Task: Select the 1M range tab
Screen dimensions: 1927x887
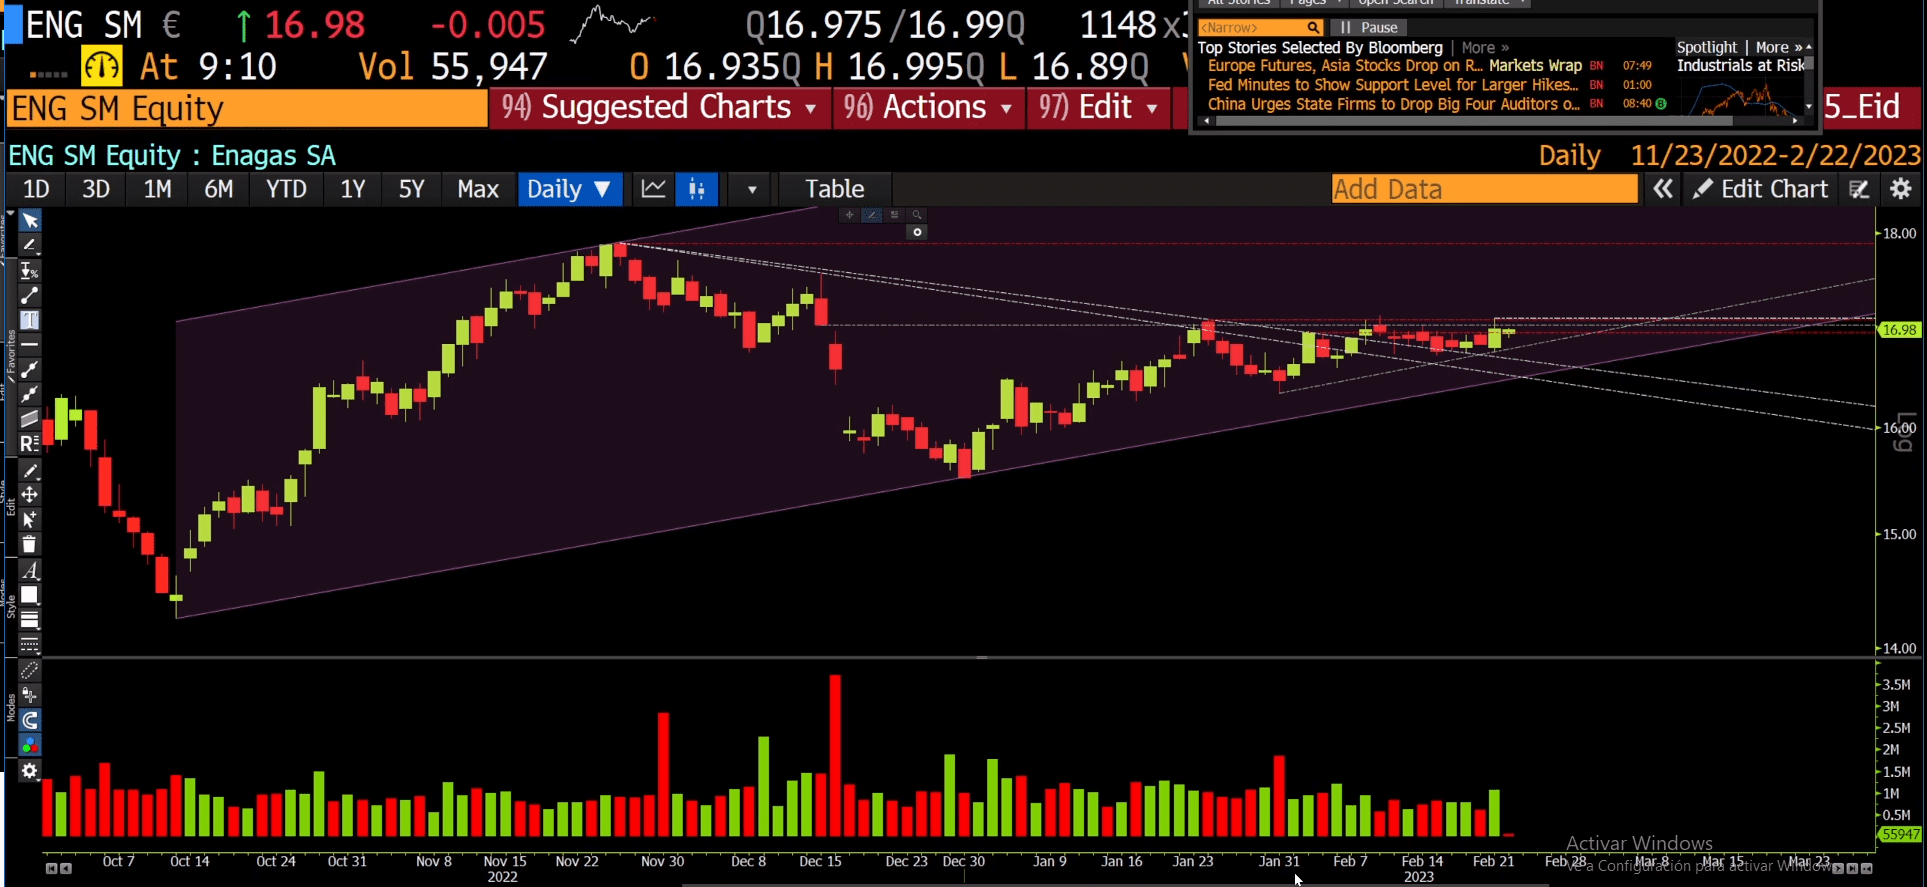Action: 157,189
